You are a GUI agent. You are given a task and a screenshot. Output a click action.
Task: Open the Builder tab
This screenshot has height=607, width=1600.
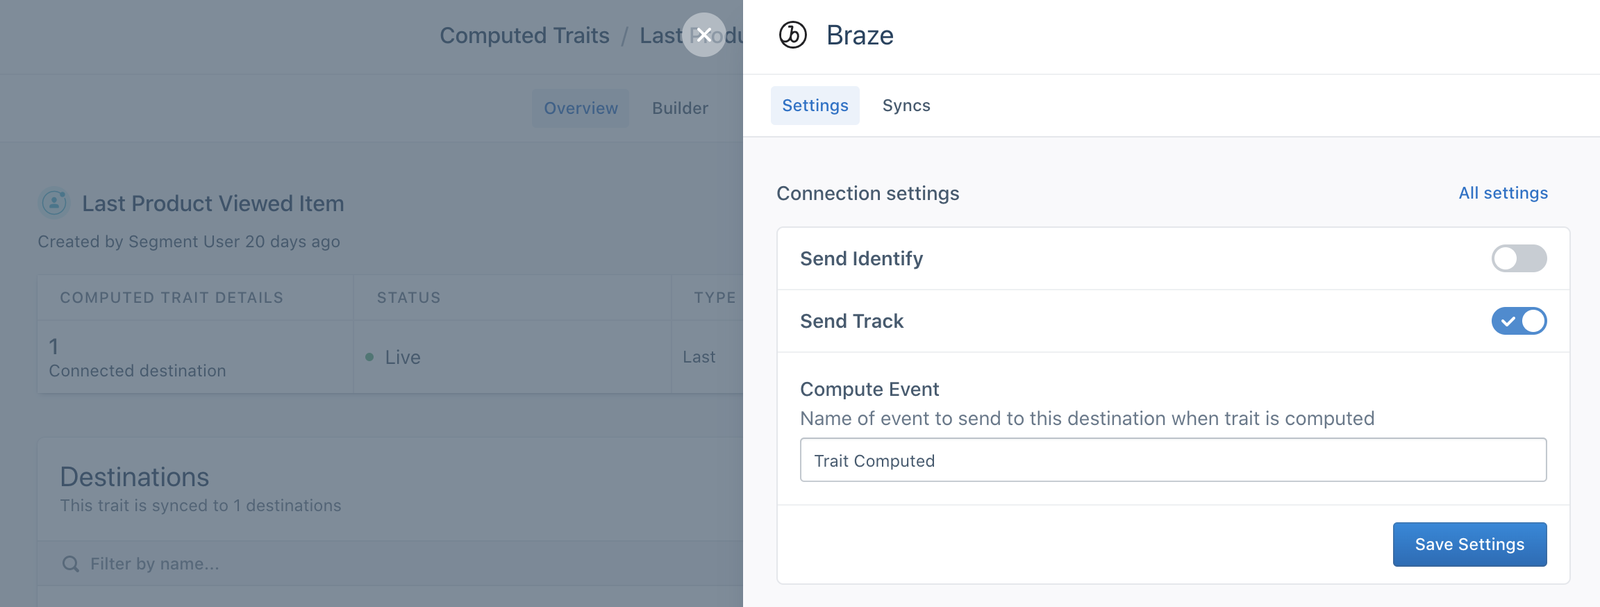click(x=679, y=108)
